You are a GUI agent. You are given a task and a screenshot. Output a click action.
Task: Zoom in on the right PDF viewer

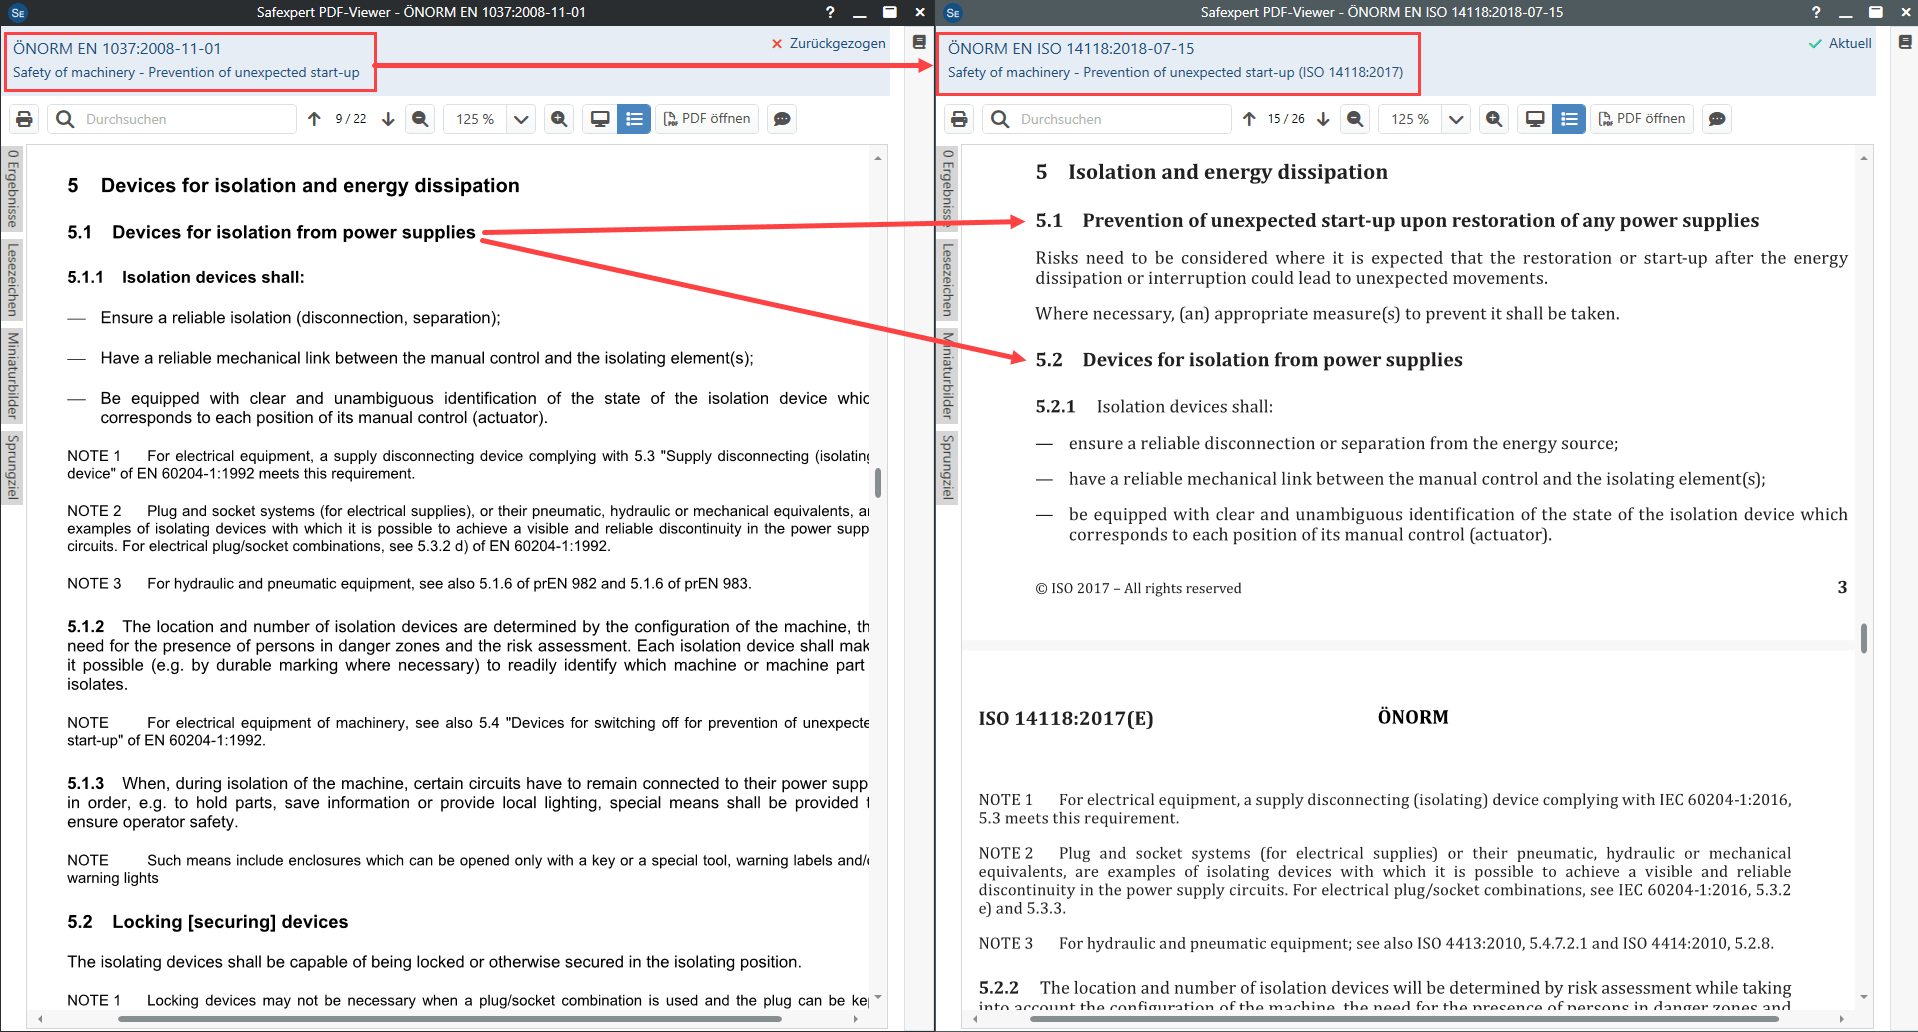click(1494, 119)
